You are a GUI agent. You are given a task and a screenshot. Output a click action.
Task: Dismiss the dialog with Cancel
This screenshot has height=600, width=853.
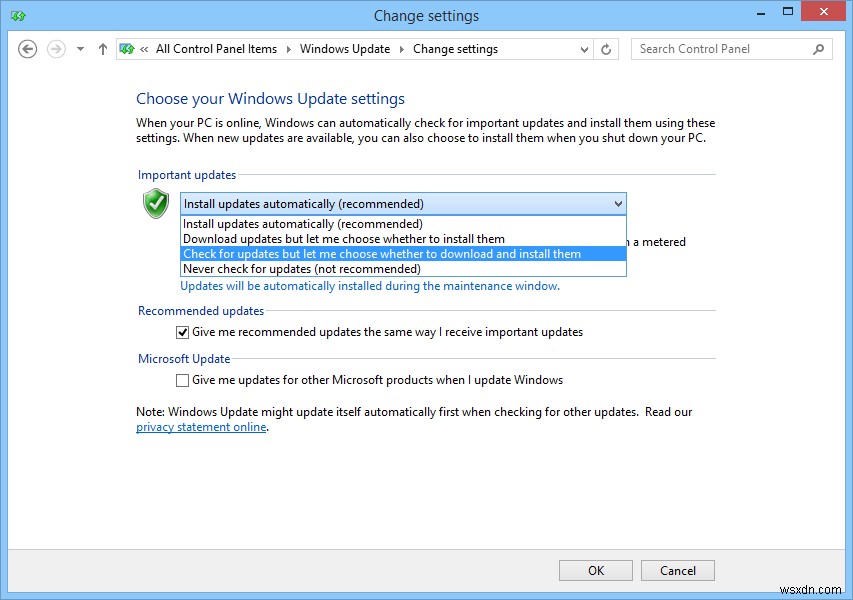tap(677, 570)
